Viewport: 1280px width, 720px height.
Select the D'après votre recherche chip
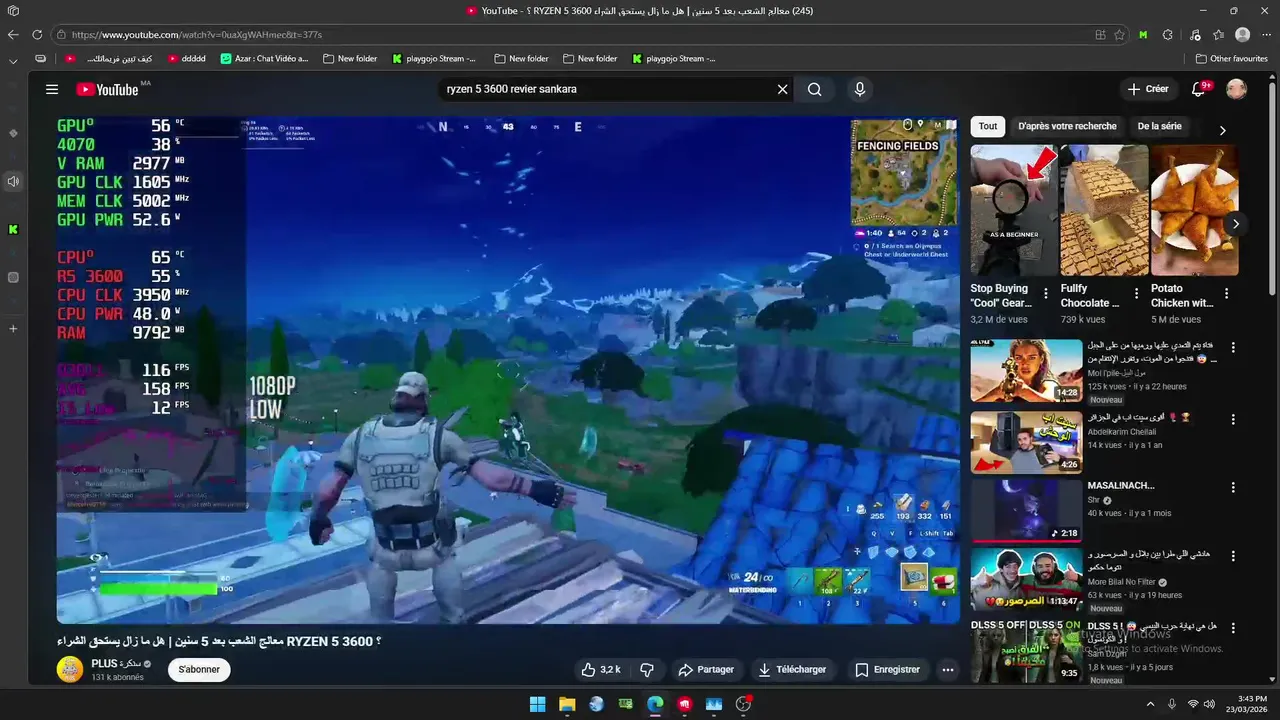click(x=1067, y=126)
